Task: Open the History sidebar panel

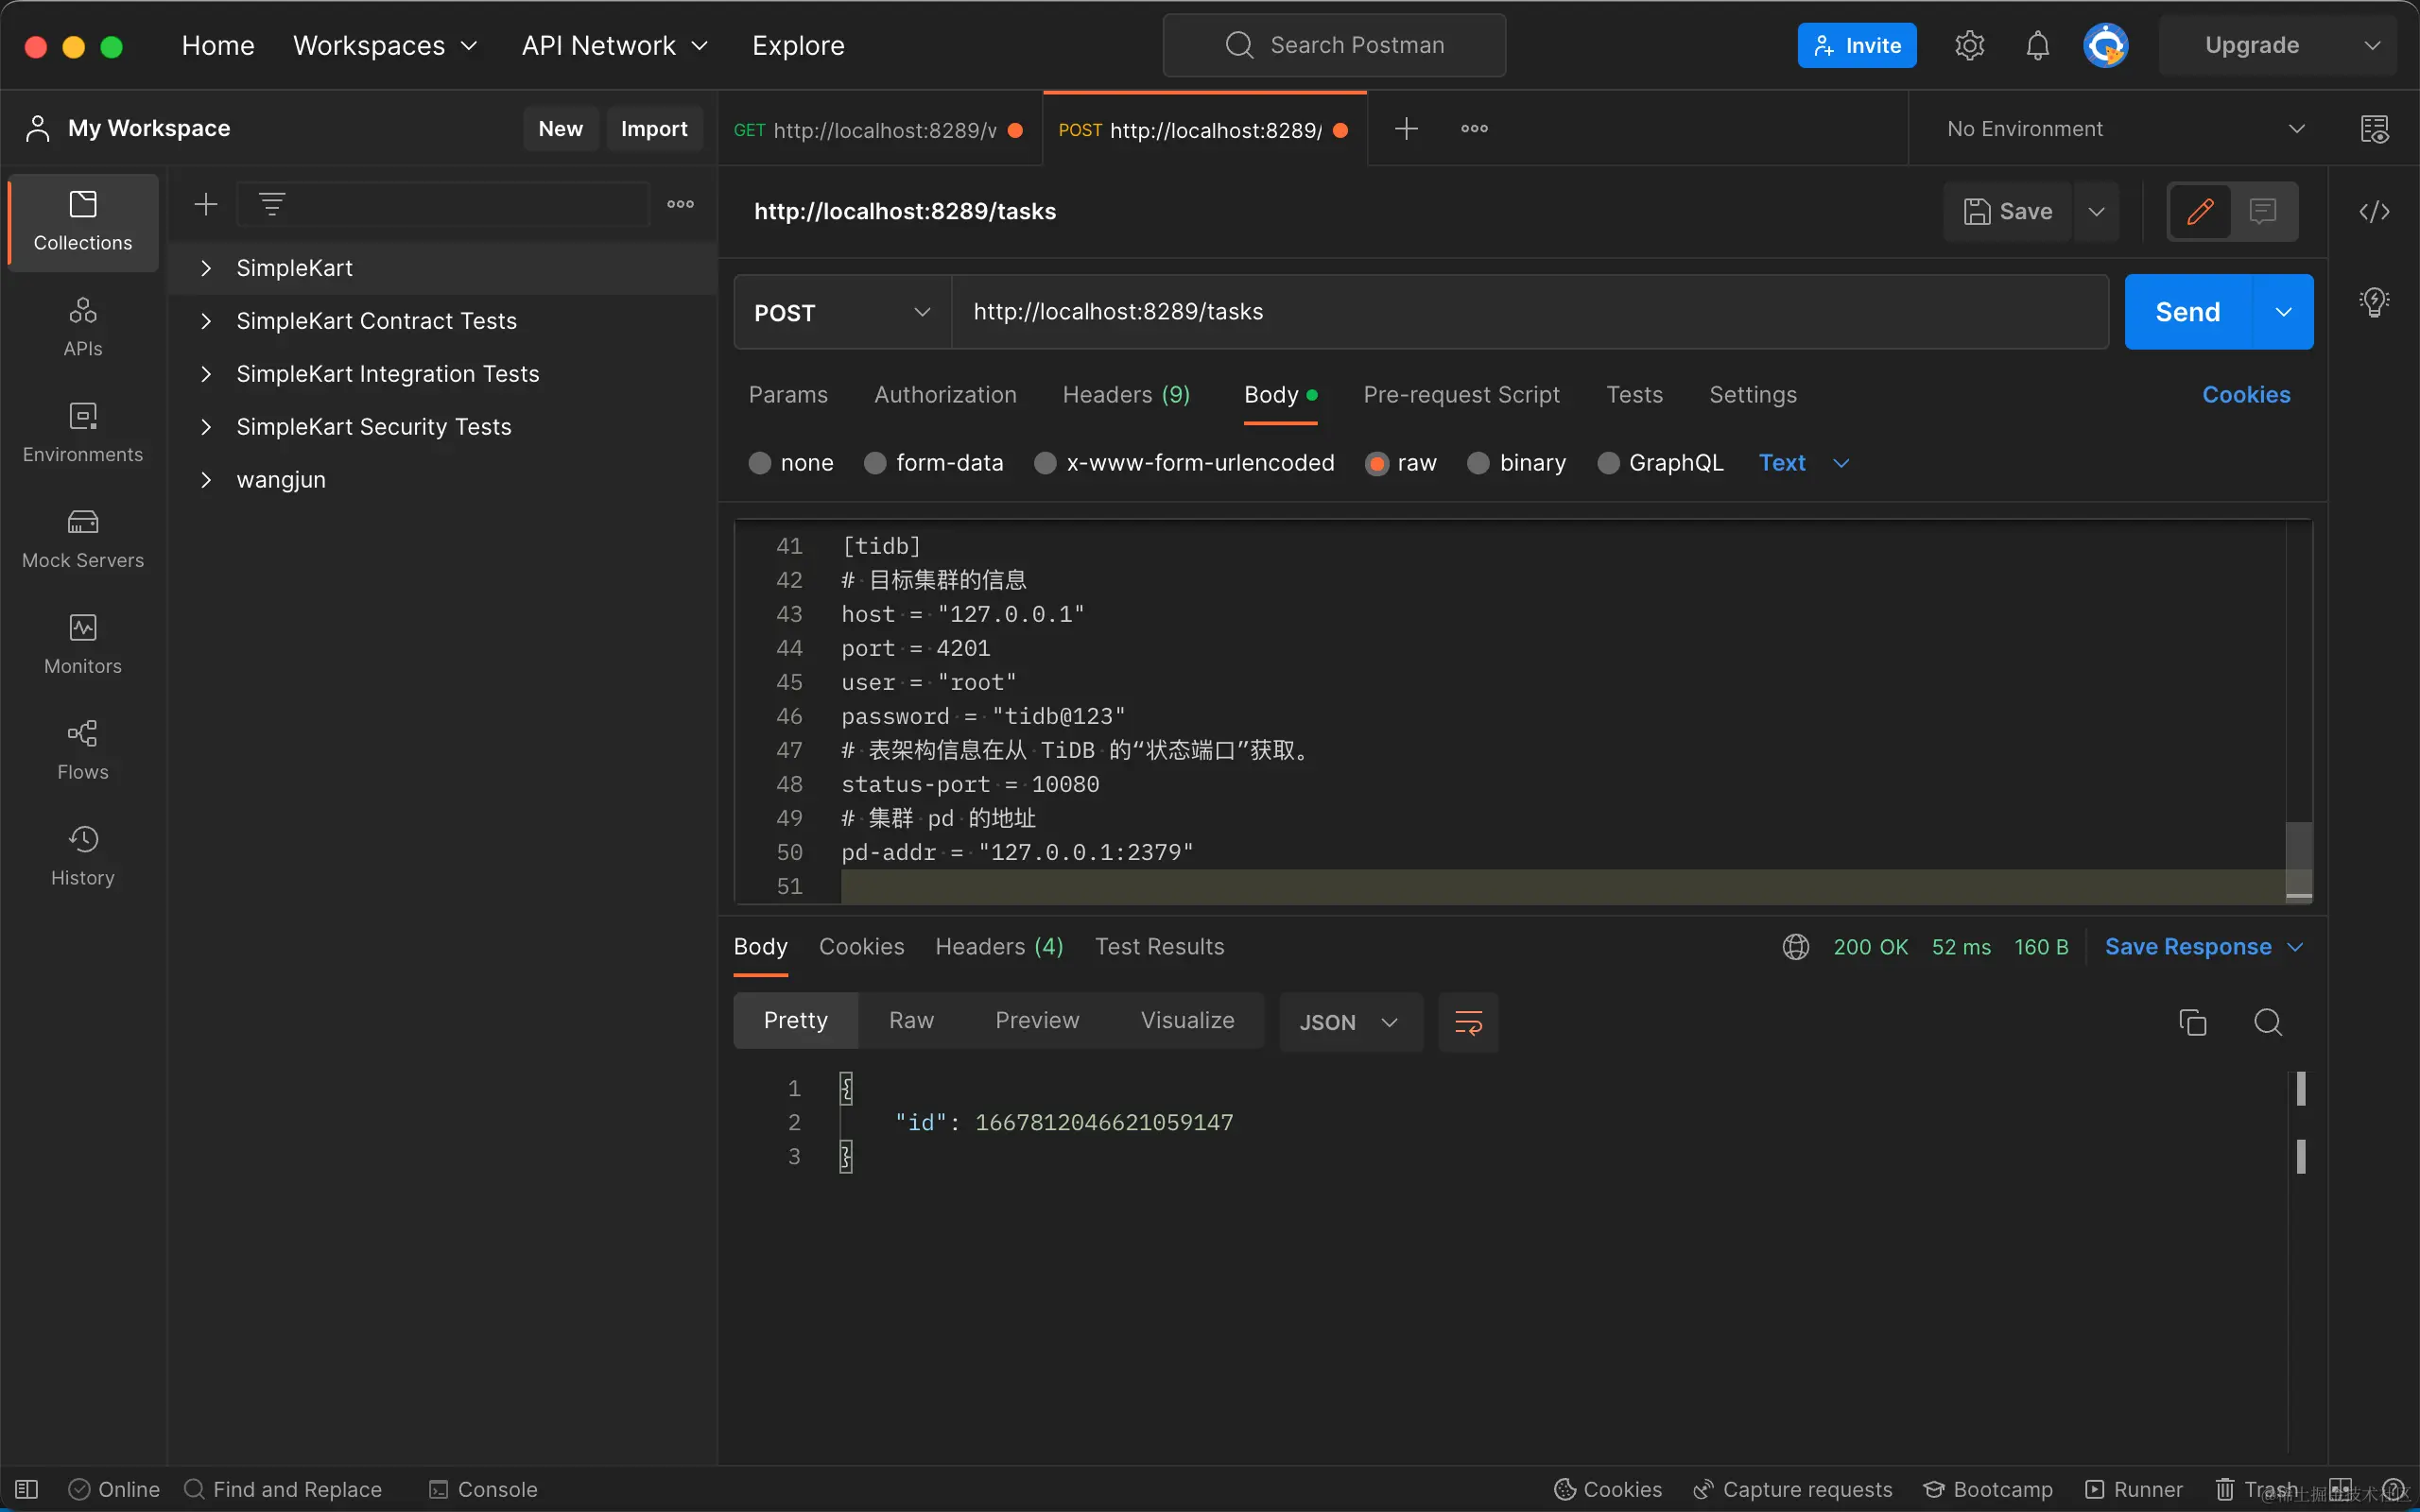Action: 82,856
